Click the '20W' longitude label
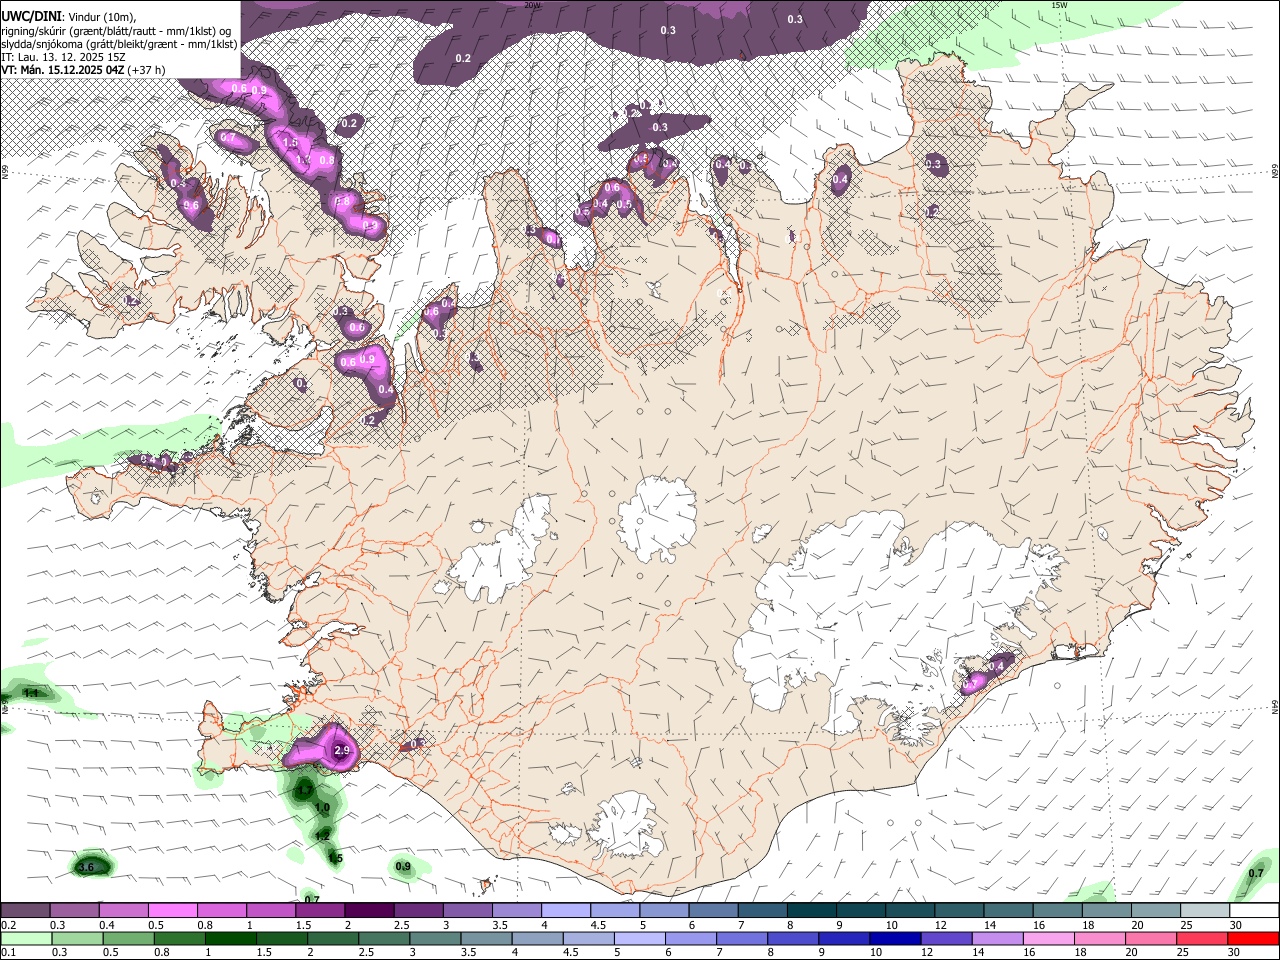 532,5
